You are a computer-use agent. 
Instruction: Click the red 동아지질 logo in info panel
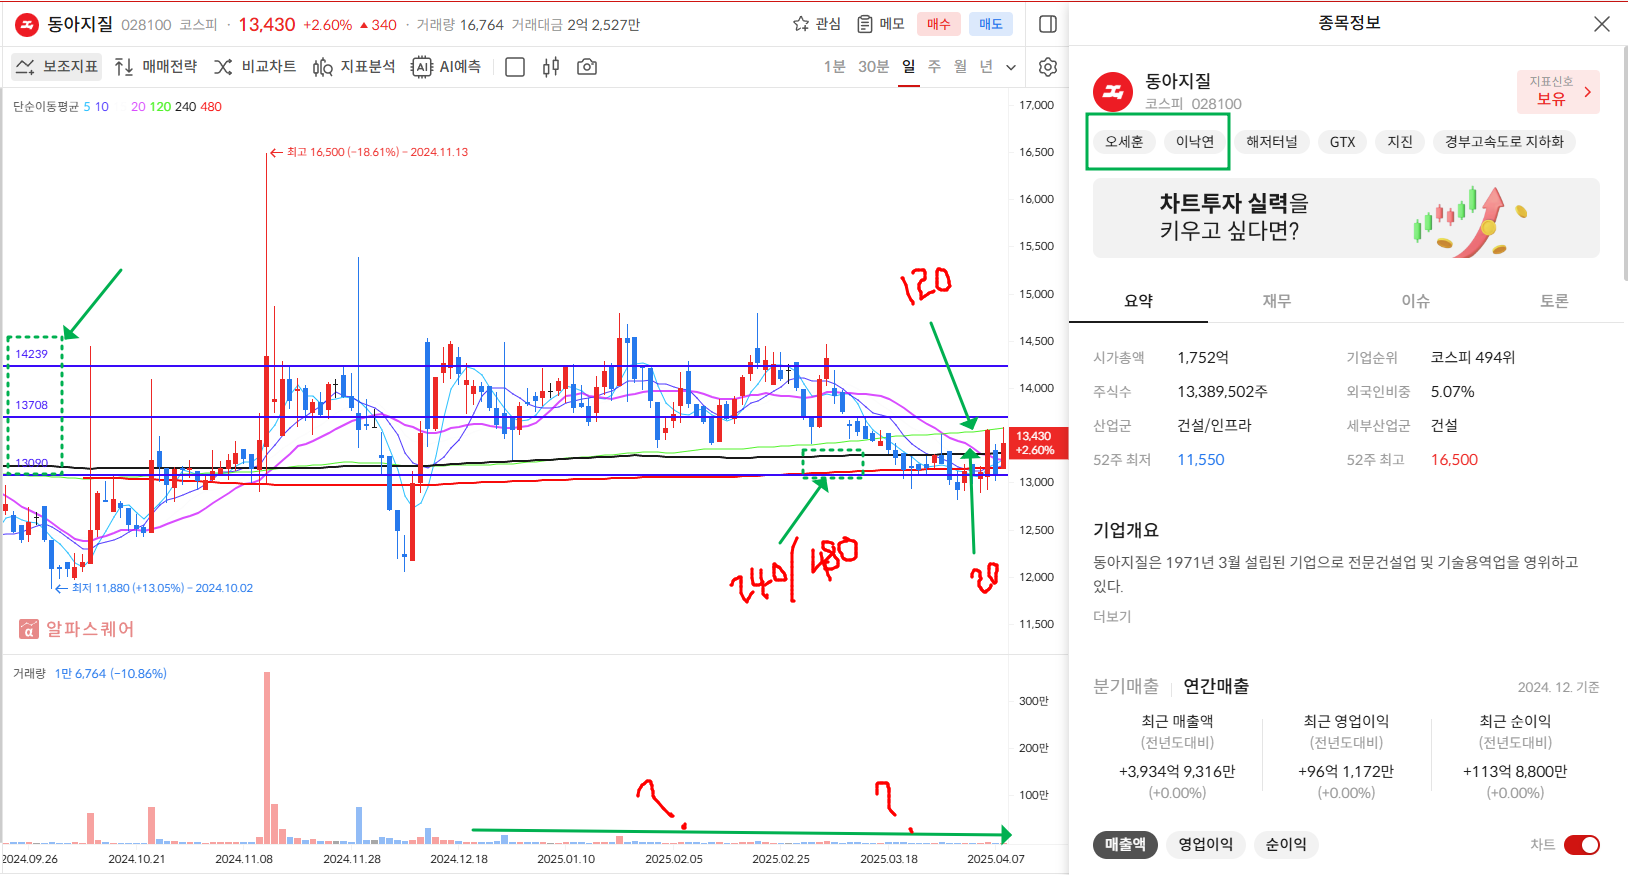[1113, 92]
